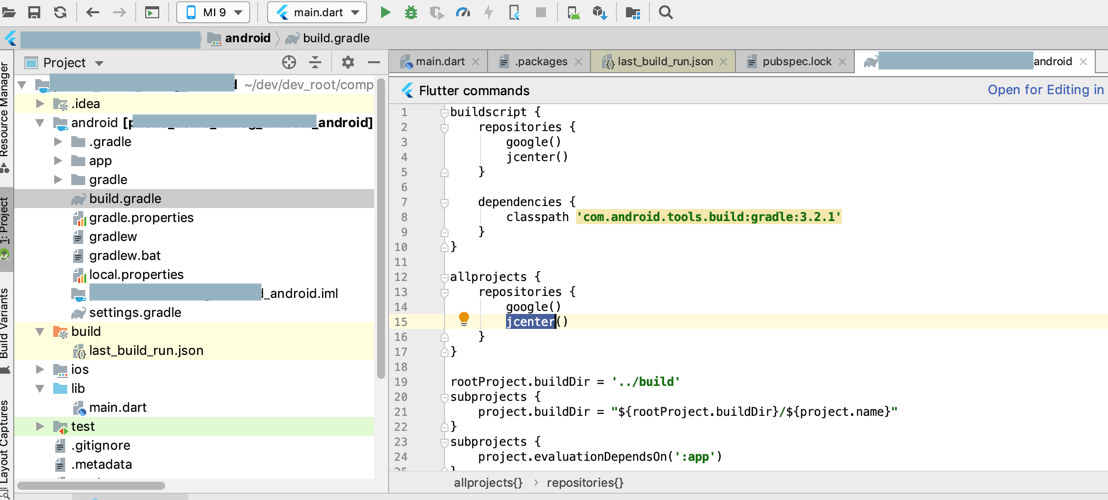1108x500 pixels.
Task: Switch to the pubspec.lock tab
Action: tap(796, 61)
